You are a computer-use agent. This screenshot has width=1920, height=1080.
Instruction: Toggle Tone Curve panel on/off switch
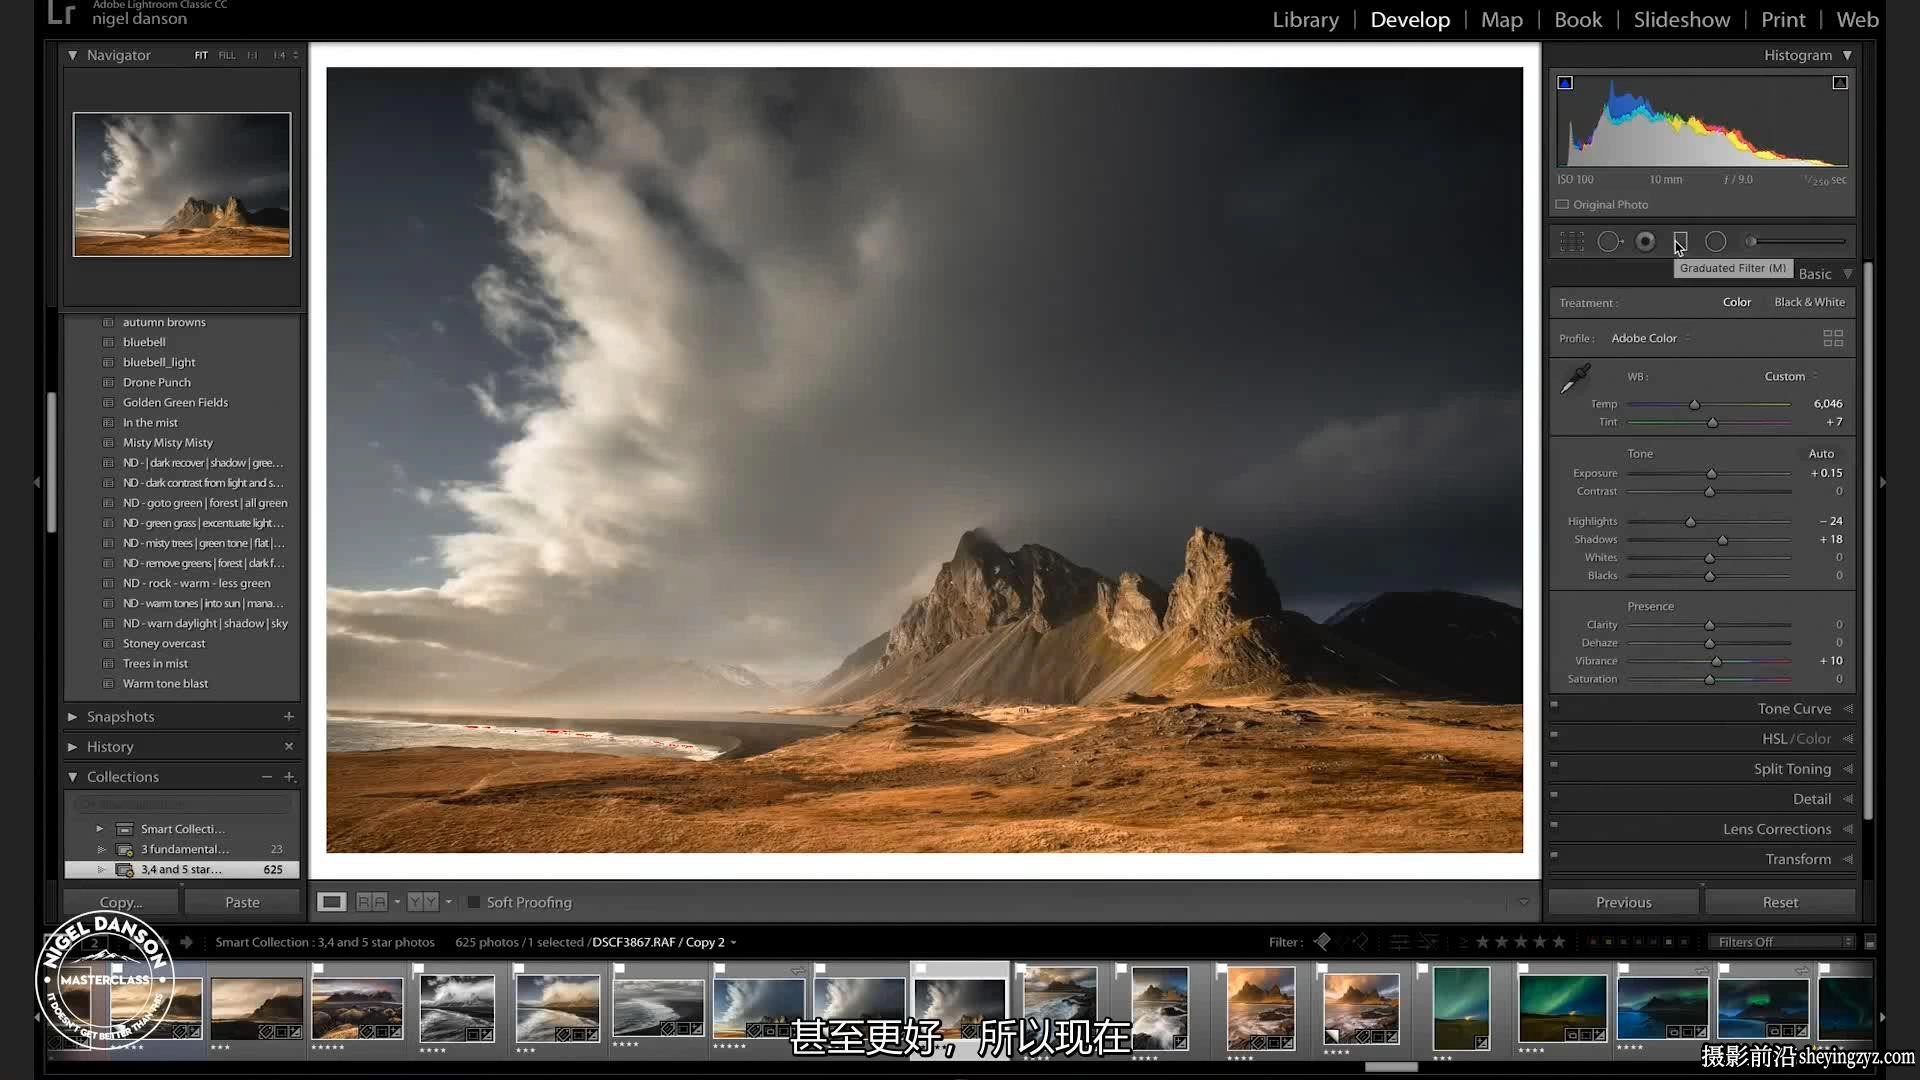[x=1554, y=704]
